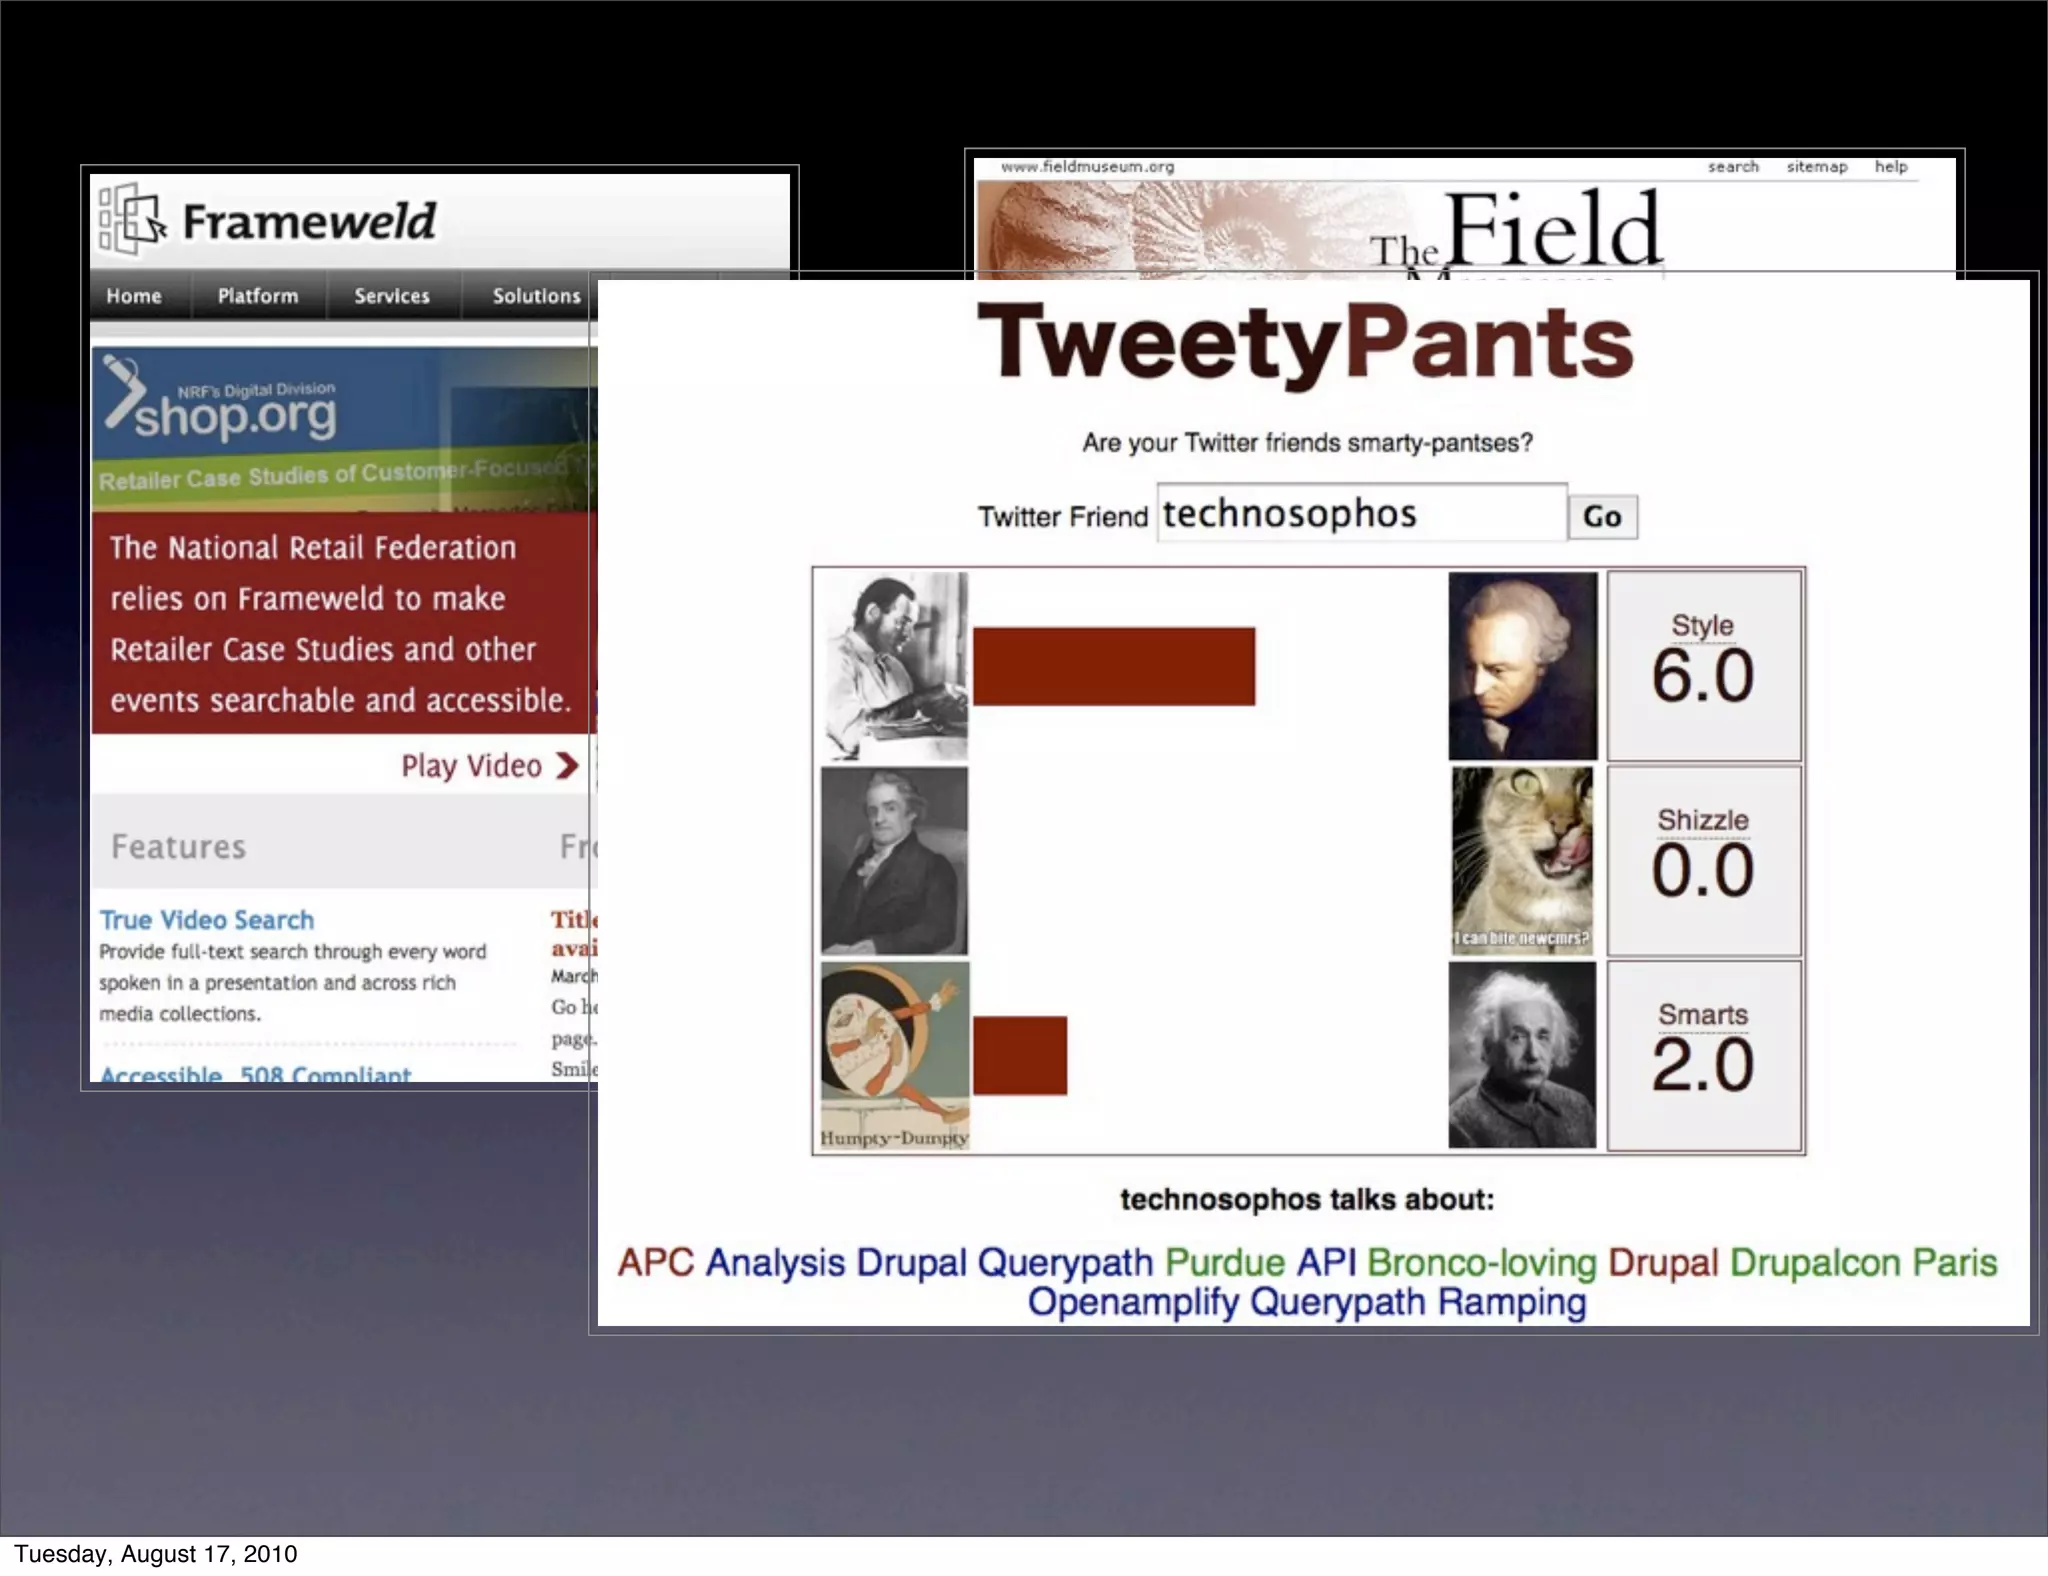
Task: Click the red Drupal tag
Action: pyautogui.click(x=1663, y=1263)
